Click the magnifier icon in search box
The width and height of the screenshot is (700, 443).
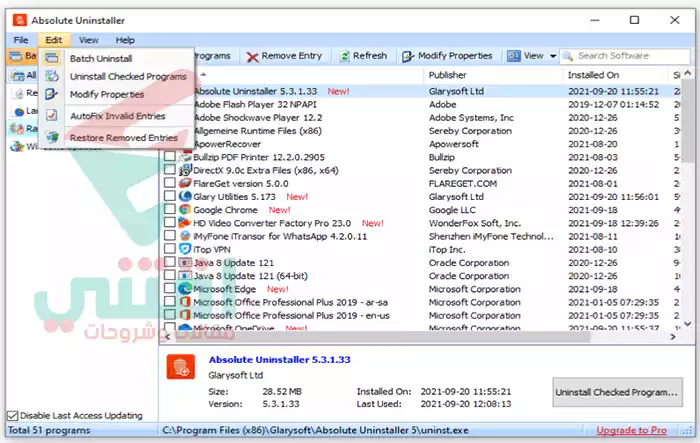pos(568,56)
